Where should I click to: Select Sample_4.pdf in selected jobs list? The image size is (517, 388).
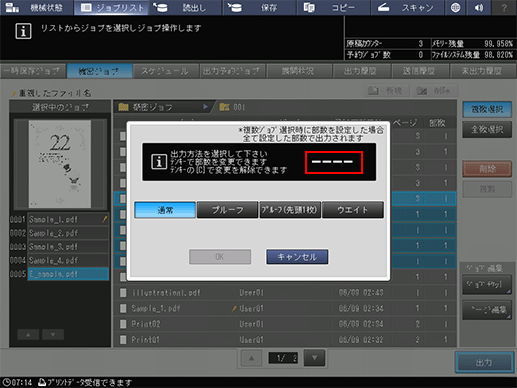point(68,260)
